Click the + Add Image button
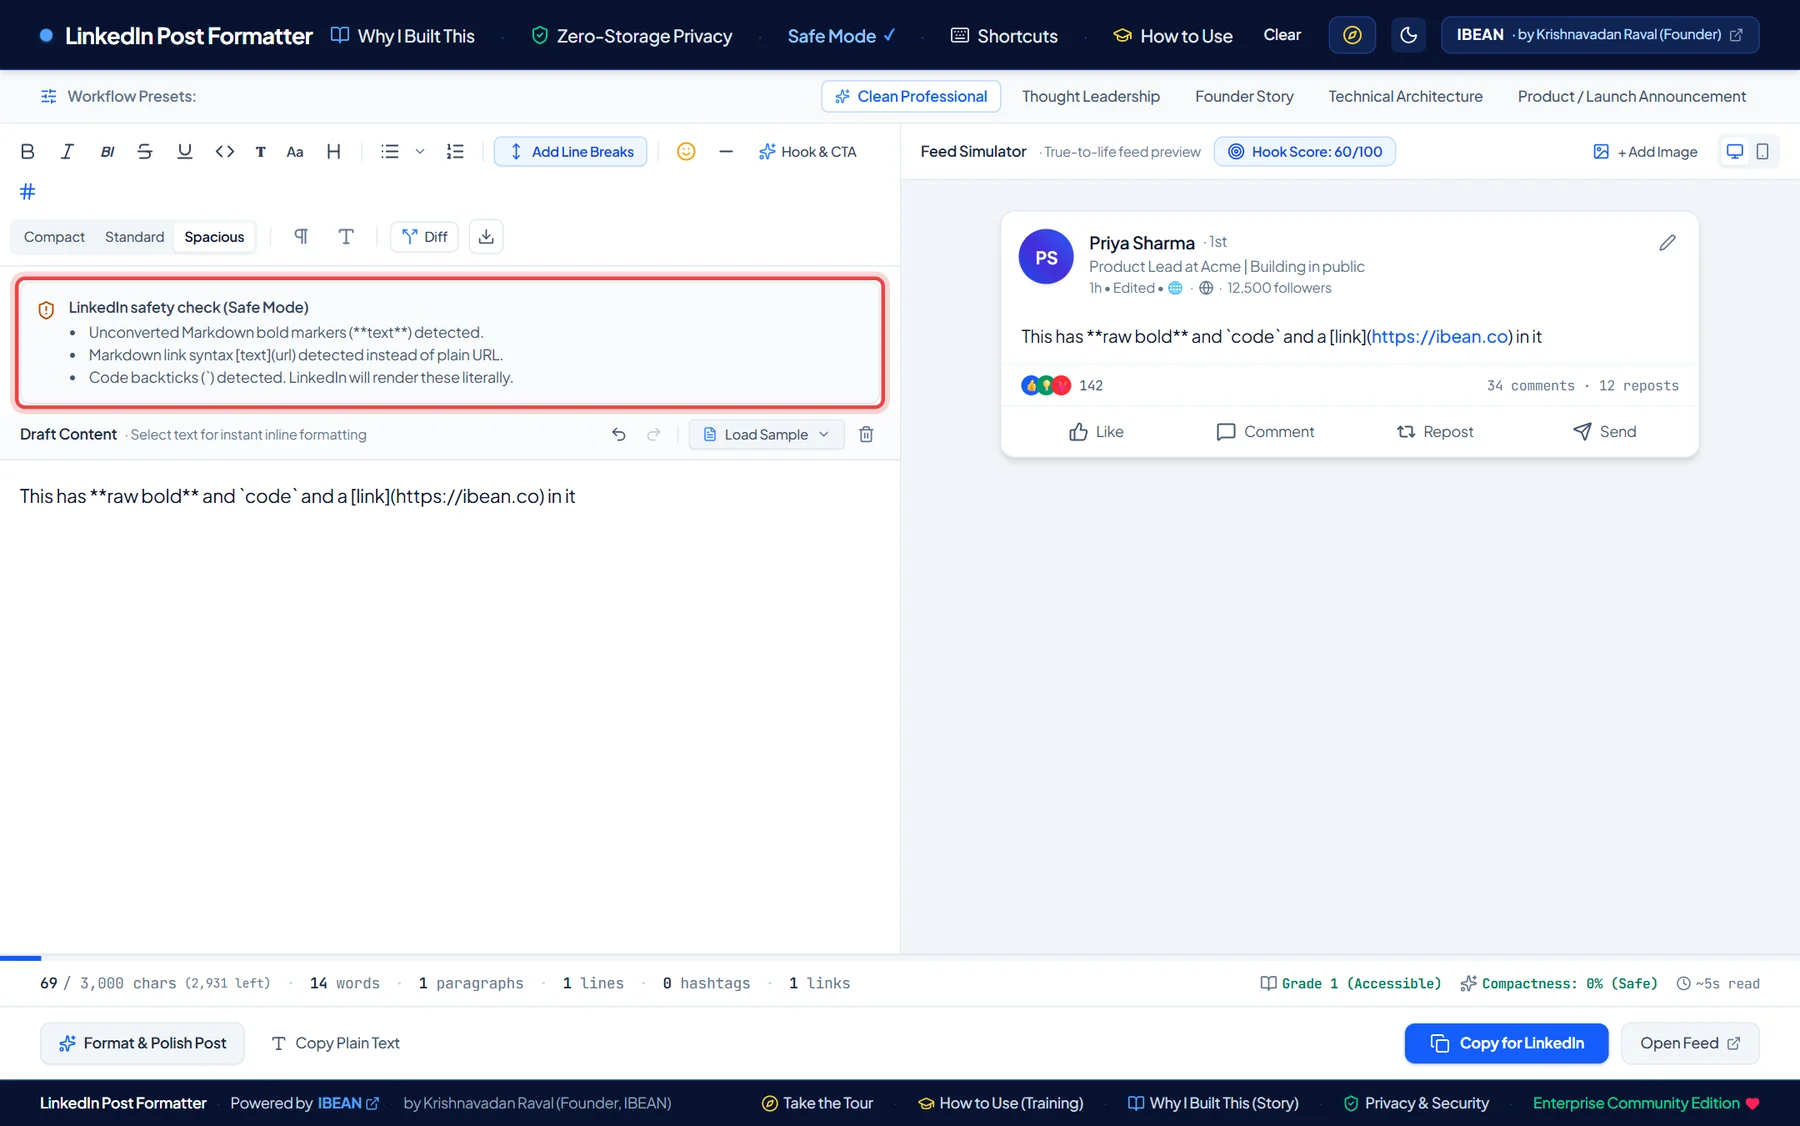Image resolution: width=1800 pixels, height=1126 pixels. click(1645, 152)
